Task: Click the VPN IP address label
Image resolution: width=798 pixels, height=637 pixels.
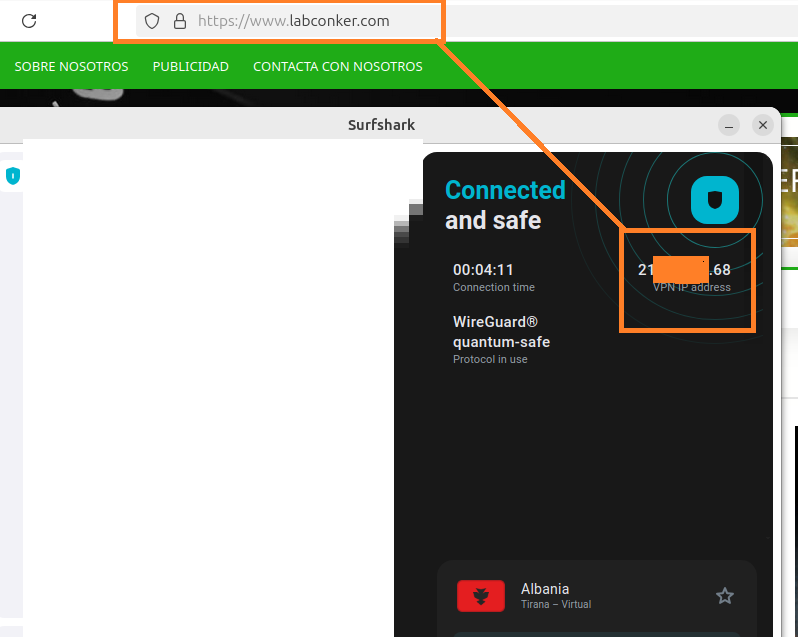Action: coord(692,287)
